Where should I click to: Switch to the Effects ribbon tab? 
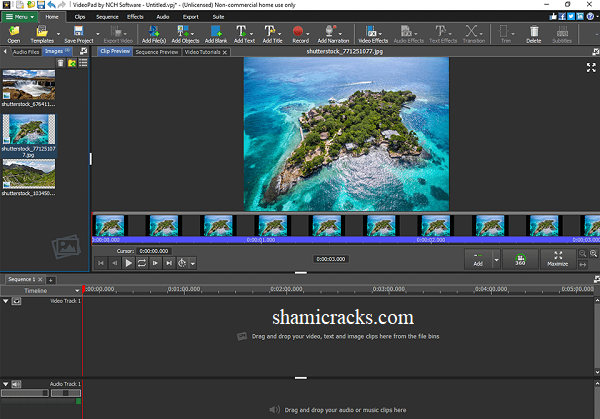[x=135, y=17]
